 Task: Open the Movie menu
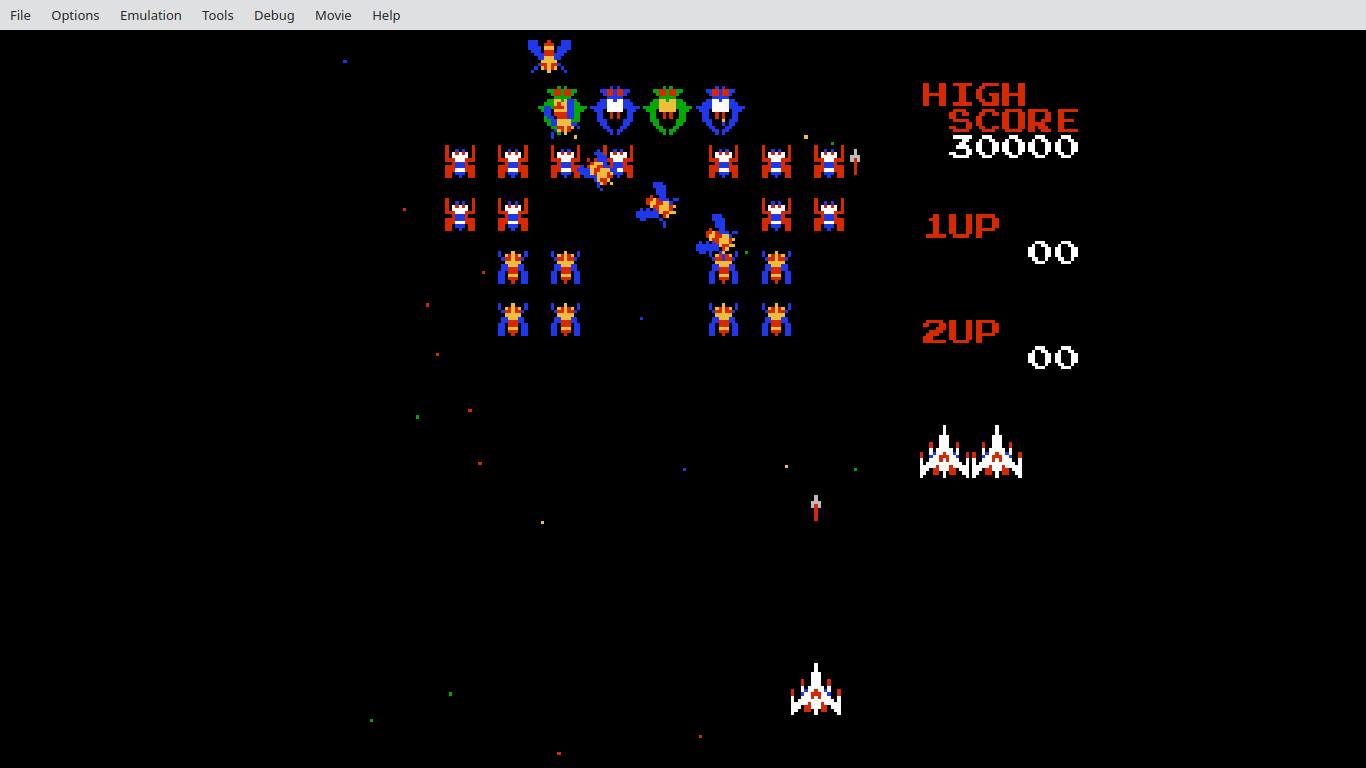point(333,15)
